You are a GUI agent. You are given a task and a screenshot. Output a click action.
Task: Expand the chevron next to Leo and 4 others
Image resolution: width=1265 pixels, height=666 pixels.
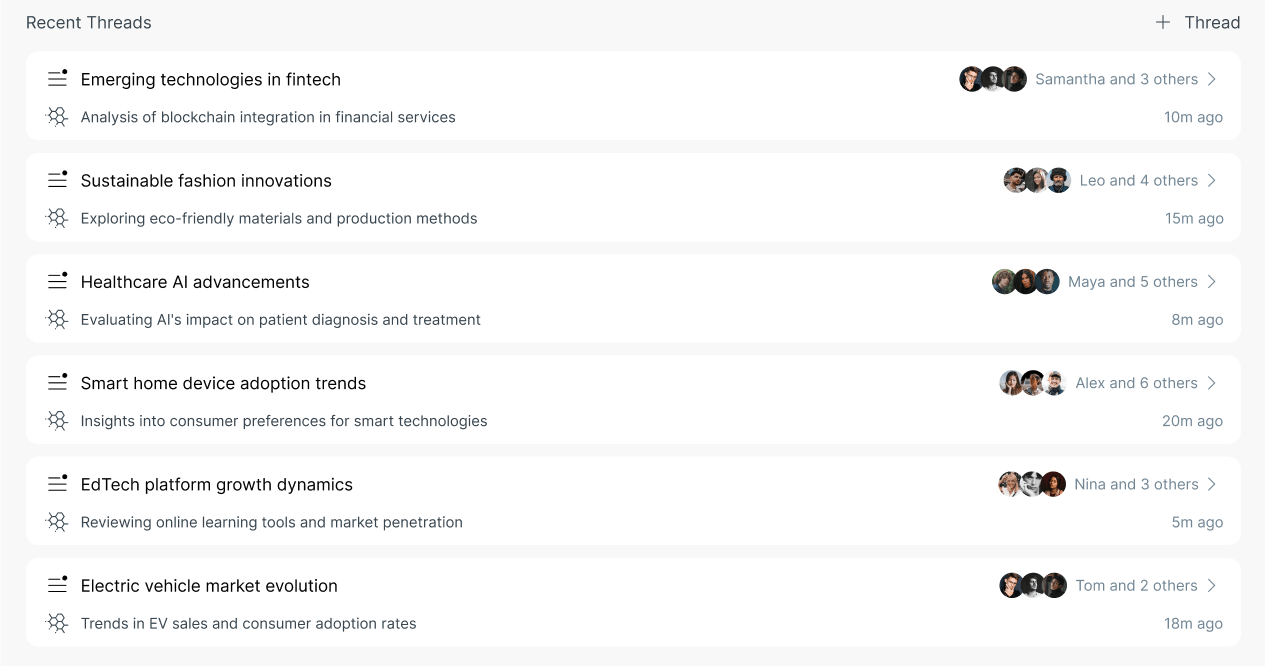[x=1212, y=180]
